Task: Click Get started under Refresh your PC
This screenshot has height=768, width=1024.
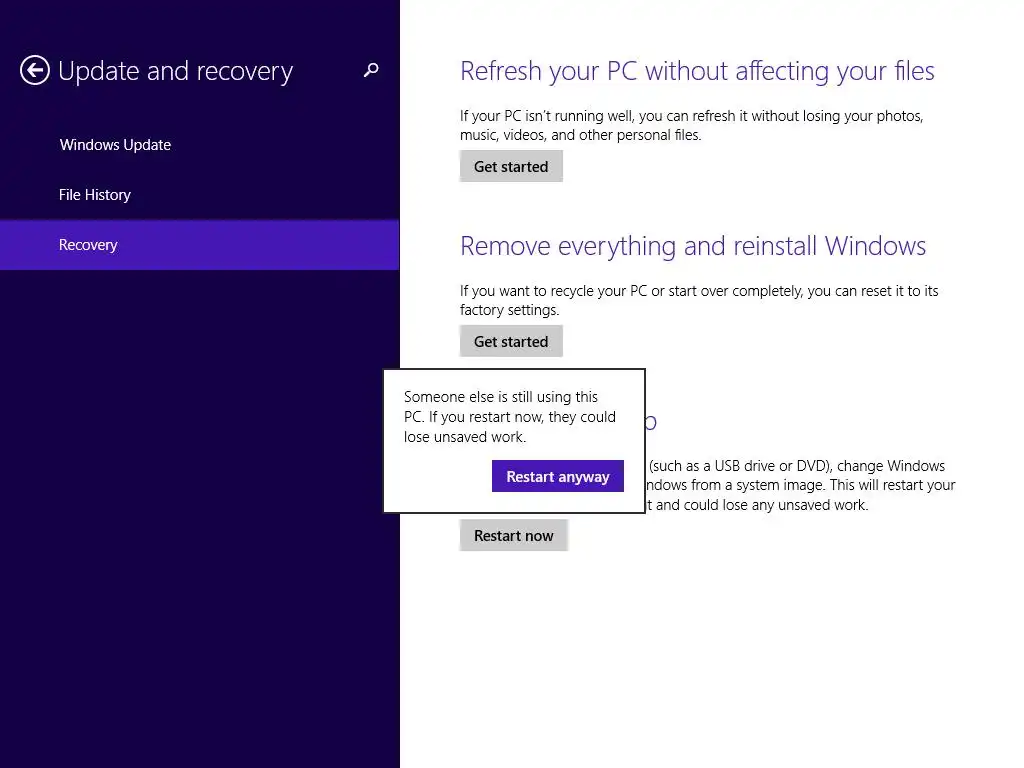Action: 511,167
